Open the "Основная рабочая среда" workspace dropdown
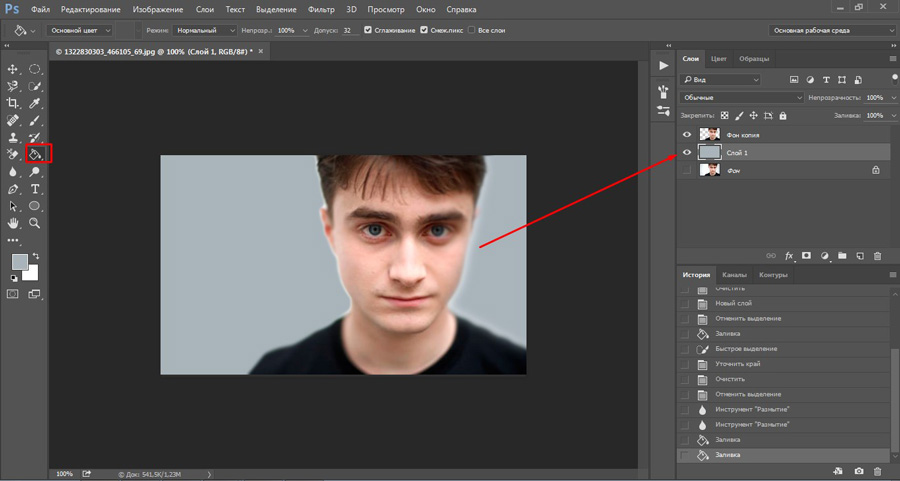 click(831, 31)
